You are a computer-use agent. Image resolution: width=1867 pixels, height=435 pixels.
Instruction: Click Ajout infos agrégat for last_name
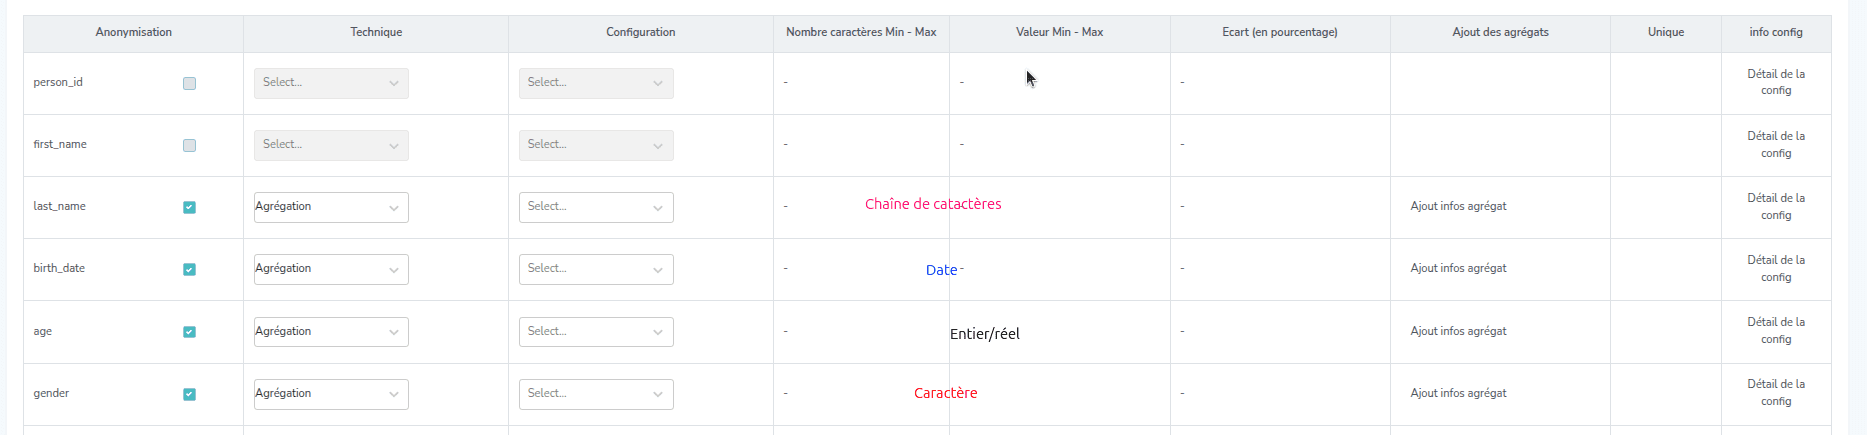tap(1458, 206)
